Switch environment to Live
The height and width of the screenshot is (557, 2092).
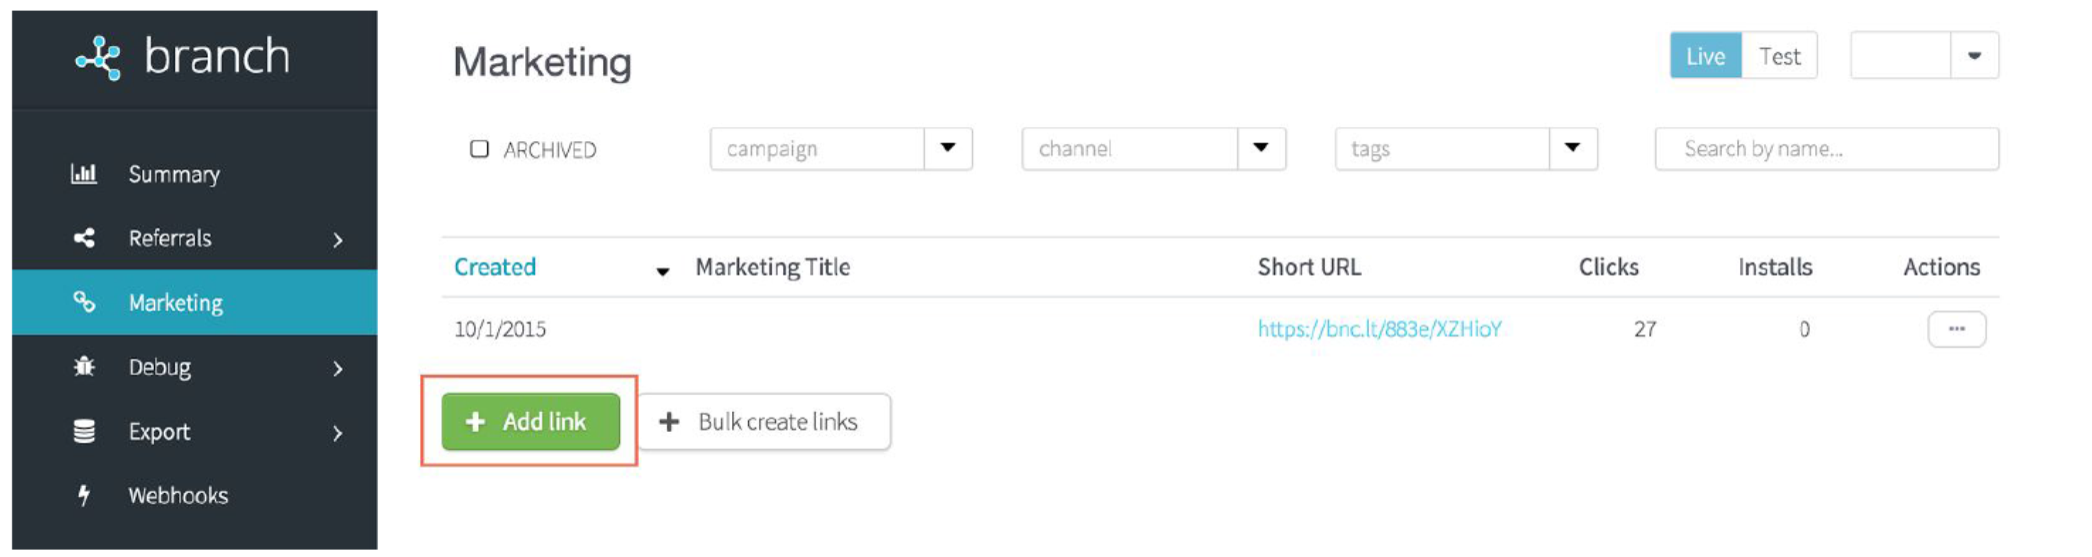pos(1706,56)
